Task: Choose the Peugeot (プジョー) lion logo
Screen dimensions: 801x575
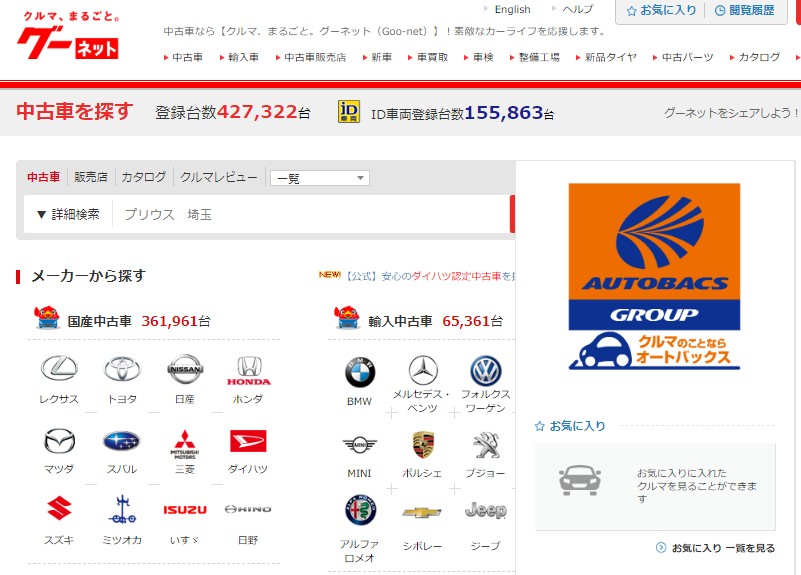Action: (x=486, y=445)
